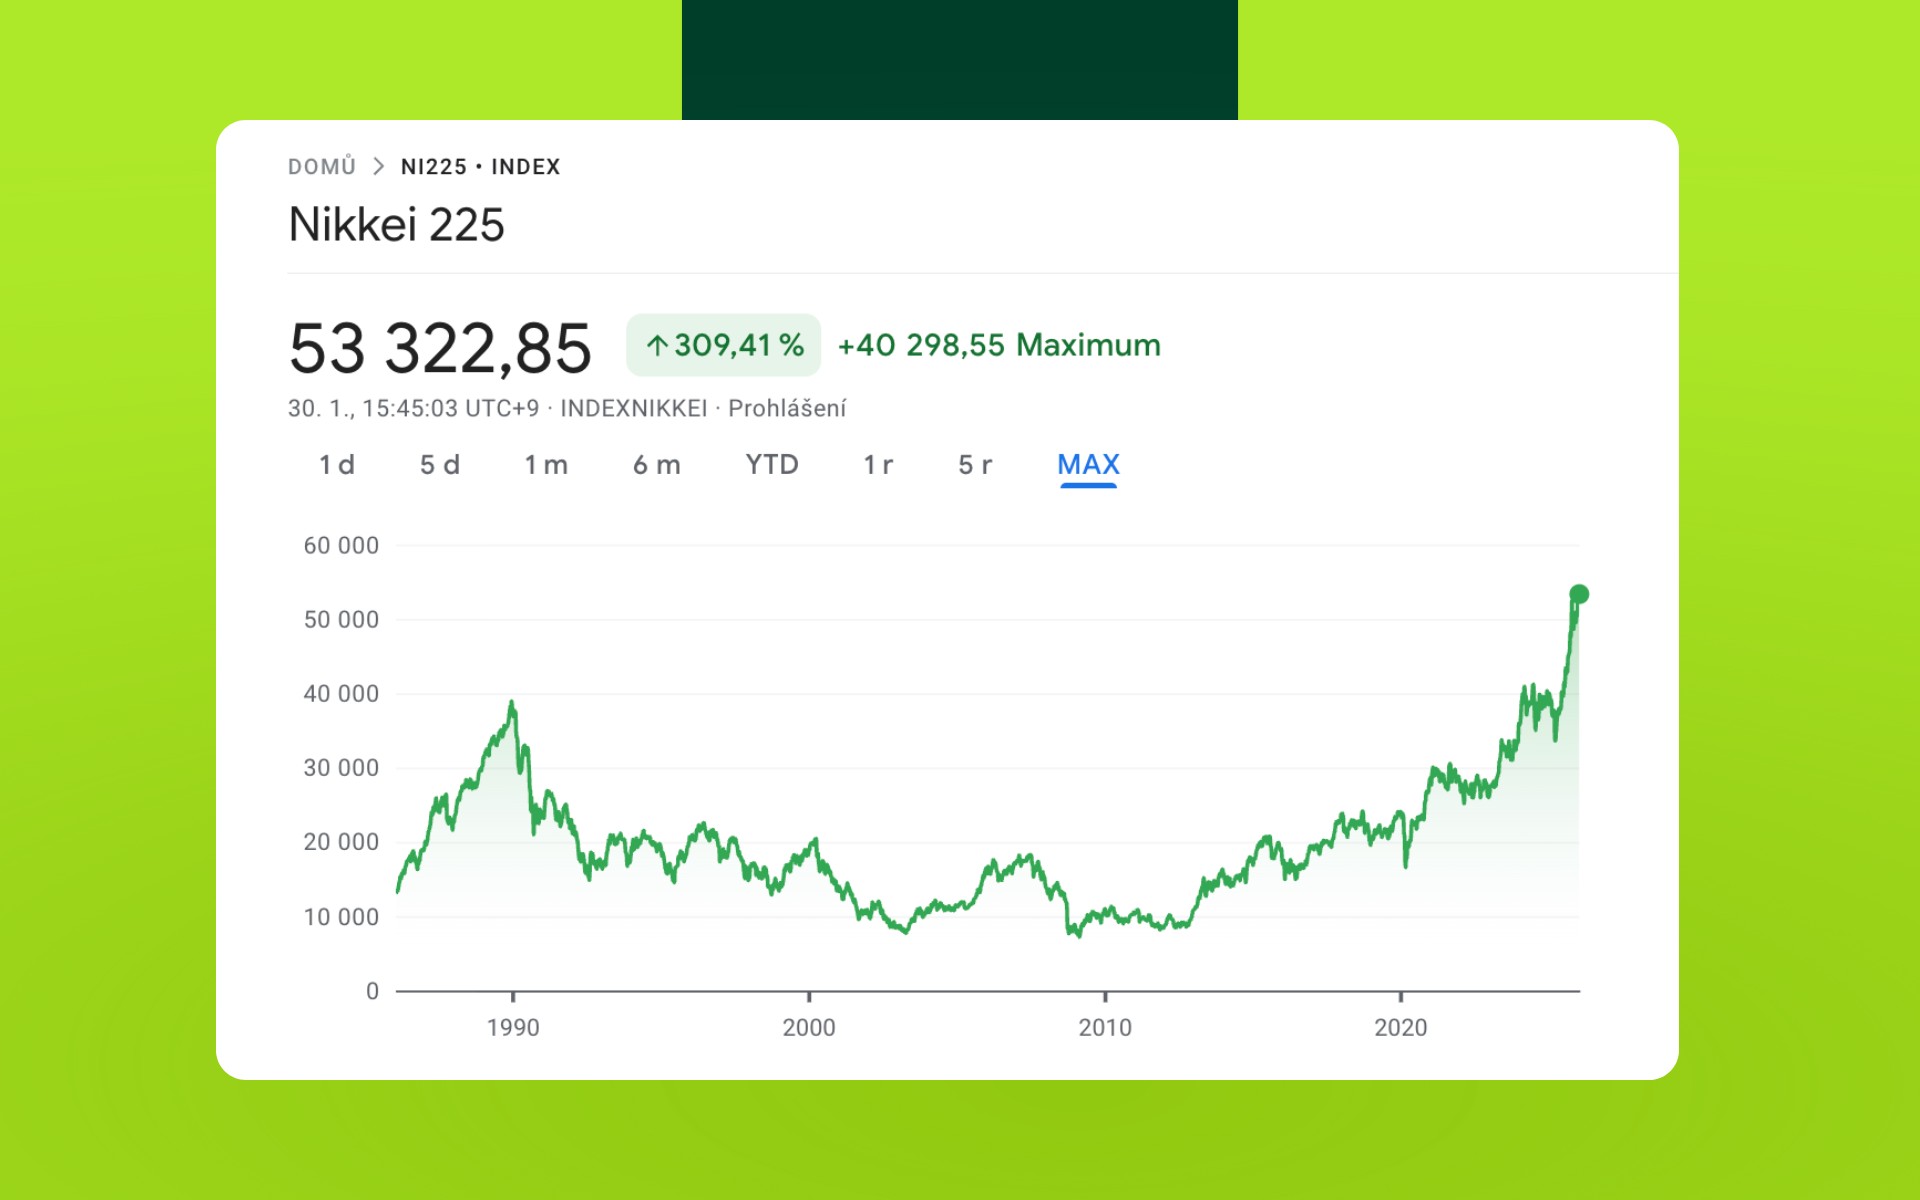
Task: Click the 53 322,85 index value
Action: (x=440, y=348)
